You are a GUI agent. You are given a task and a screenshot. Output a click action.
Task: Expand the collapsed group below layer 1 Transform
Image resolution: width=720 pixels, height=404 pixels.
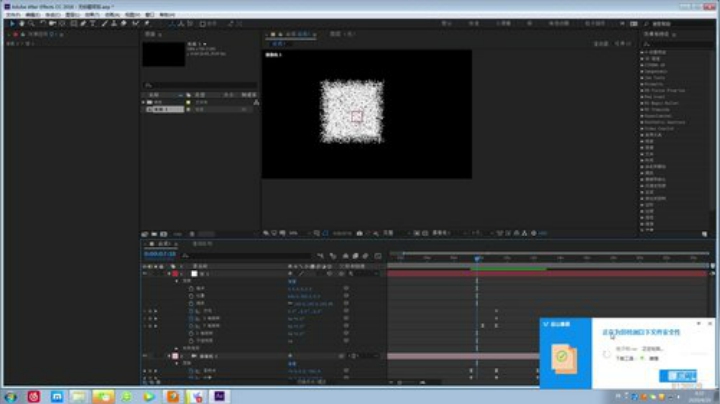tap(177, 348)
